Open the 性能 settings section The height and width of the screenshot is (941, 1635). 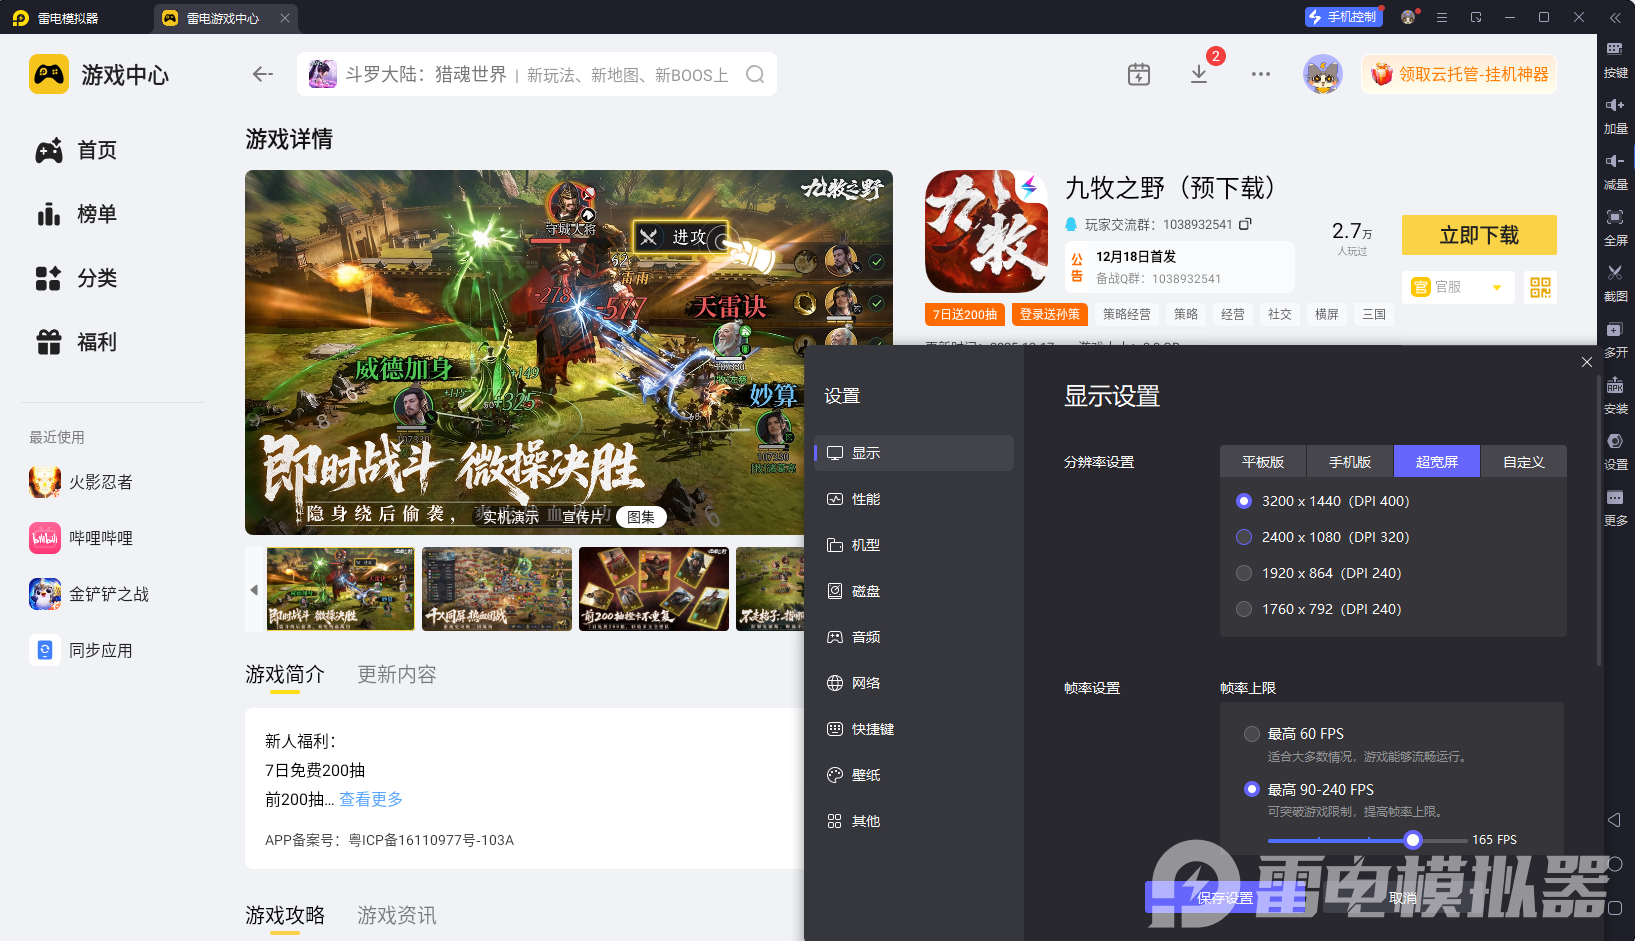[866, 499]
